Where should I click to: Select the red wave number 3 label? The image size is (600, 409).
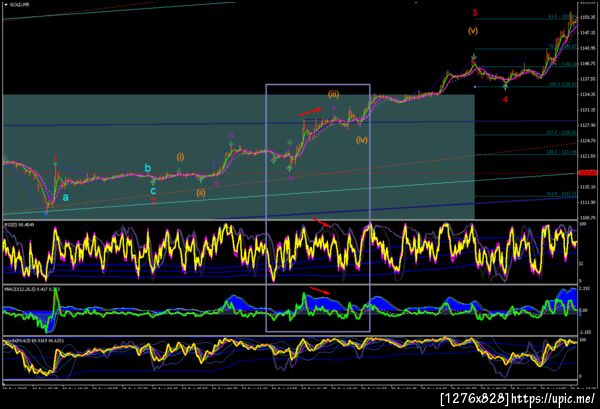475,13
